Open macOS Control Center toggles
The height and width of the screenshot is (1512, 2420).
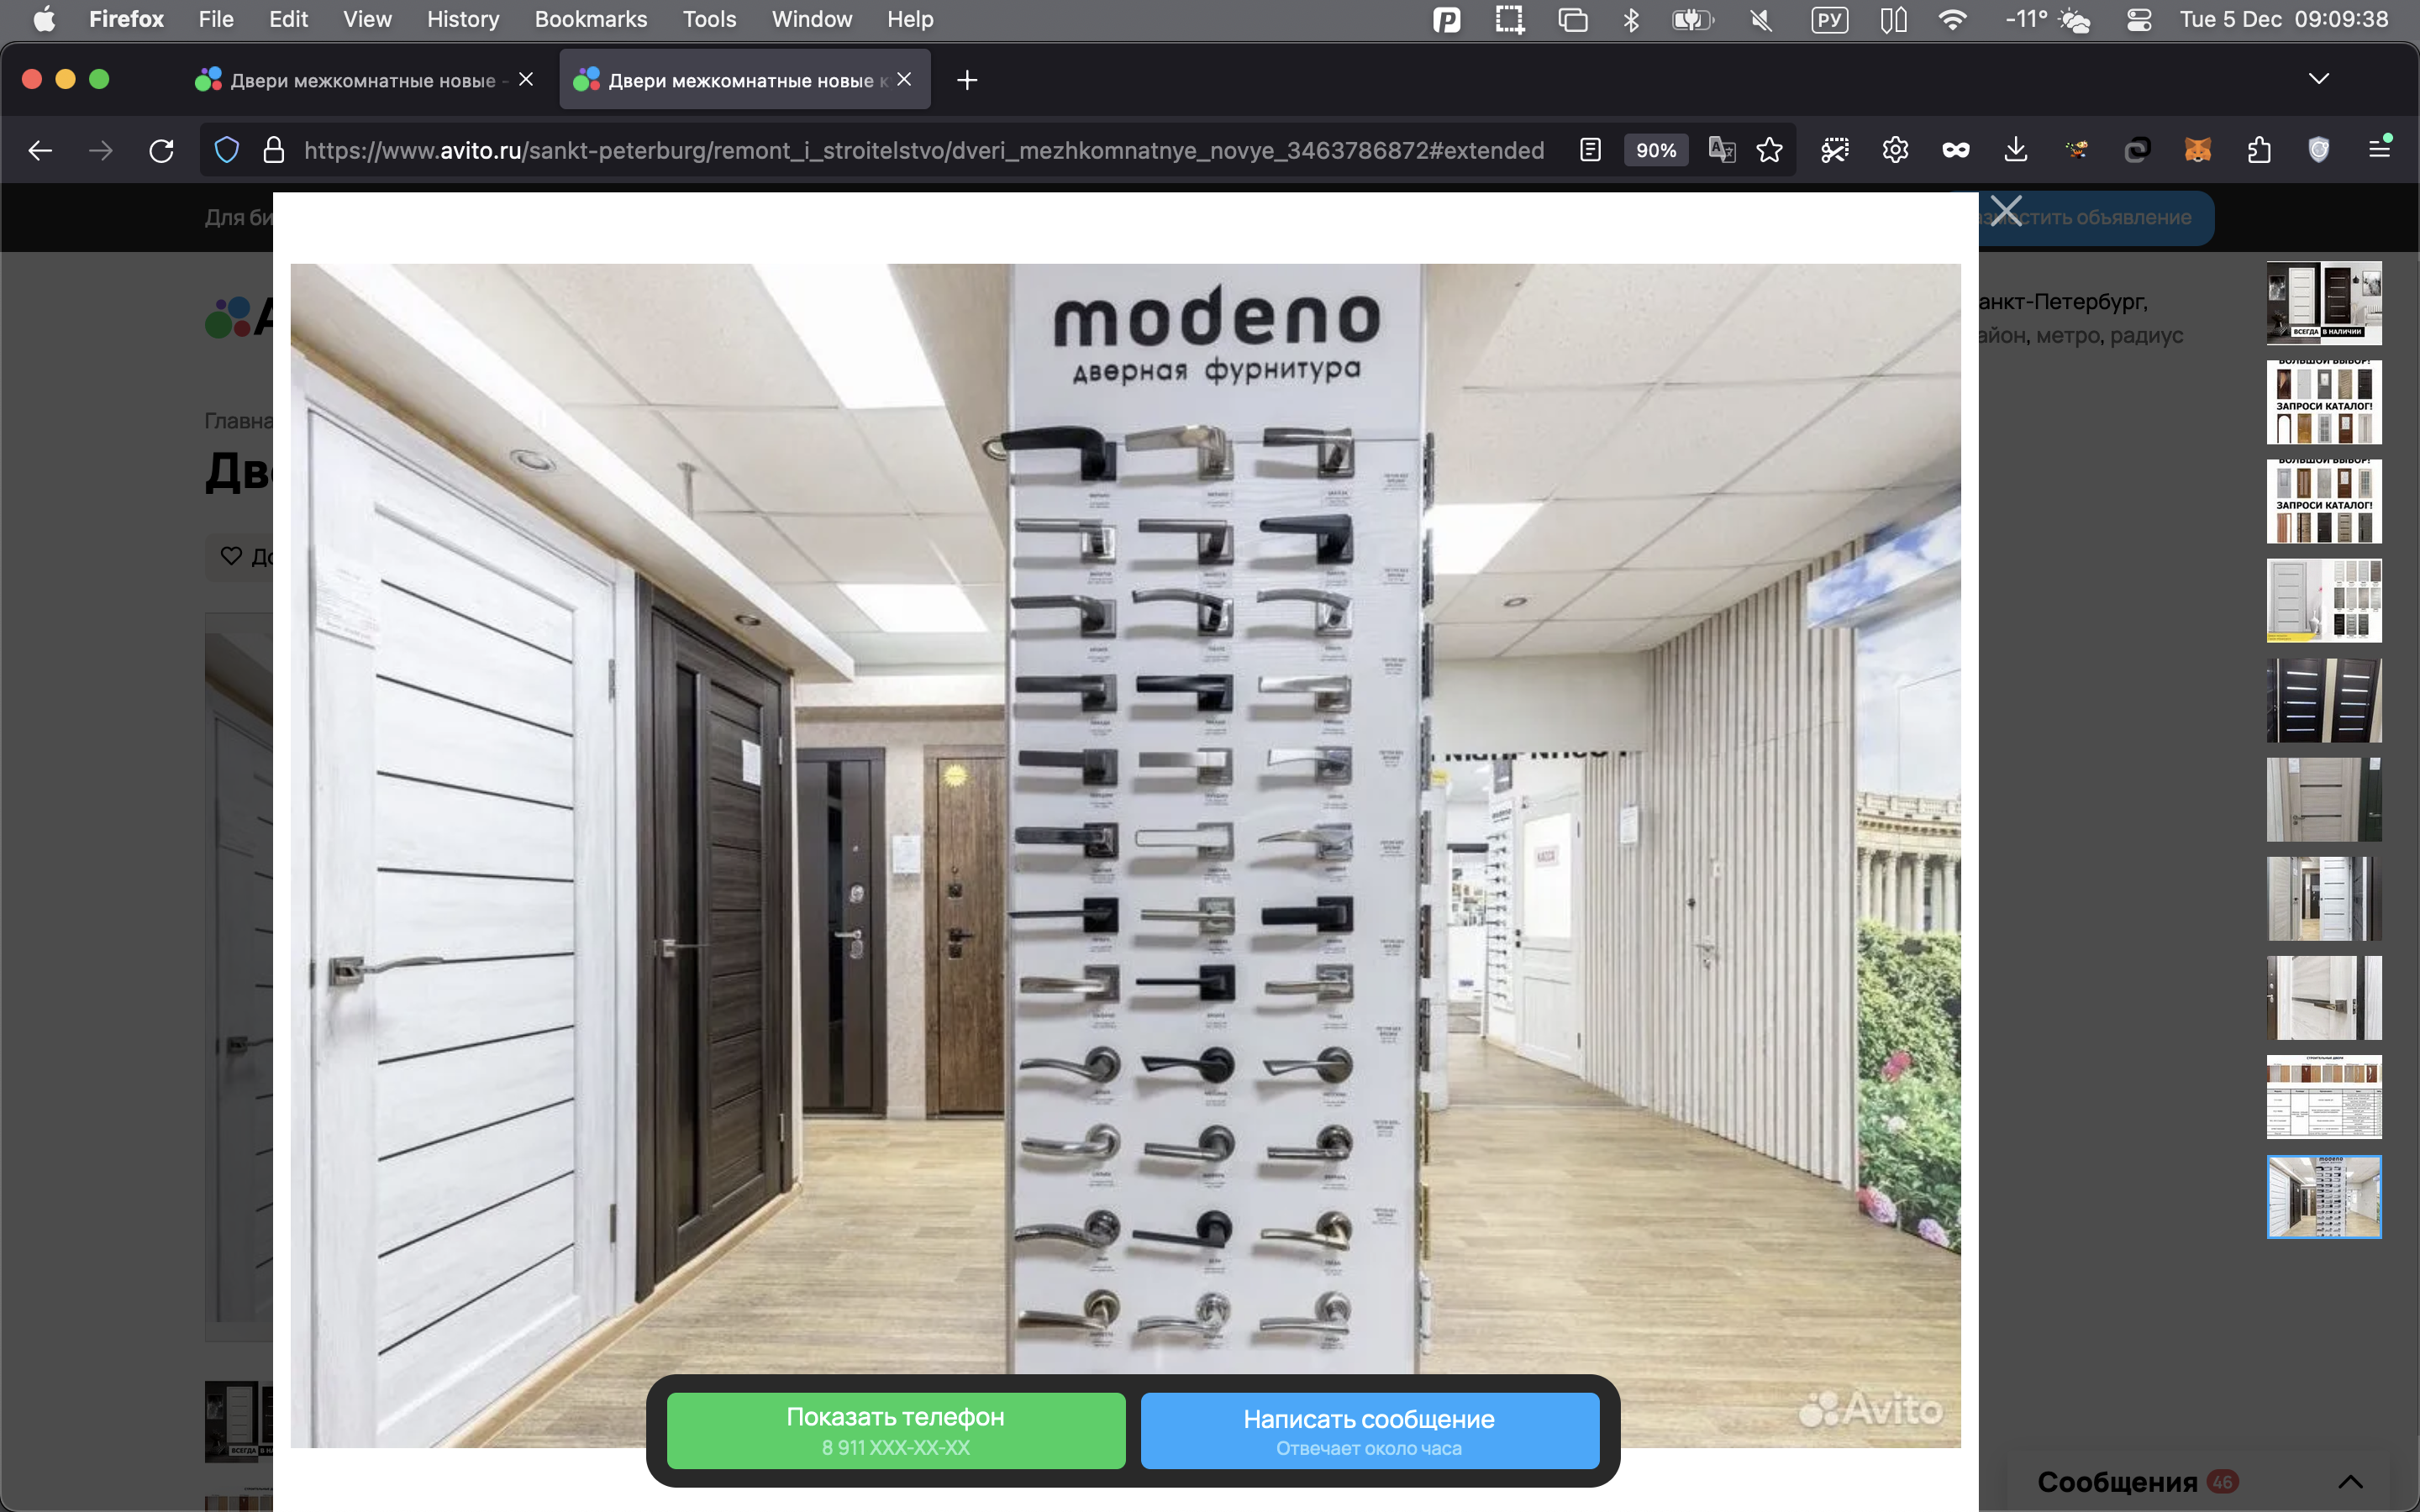[2138, 19]
